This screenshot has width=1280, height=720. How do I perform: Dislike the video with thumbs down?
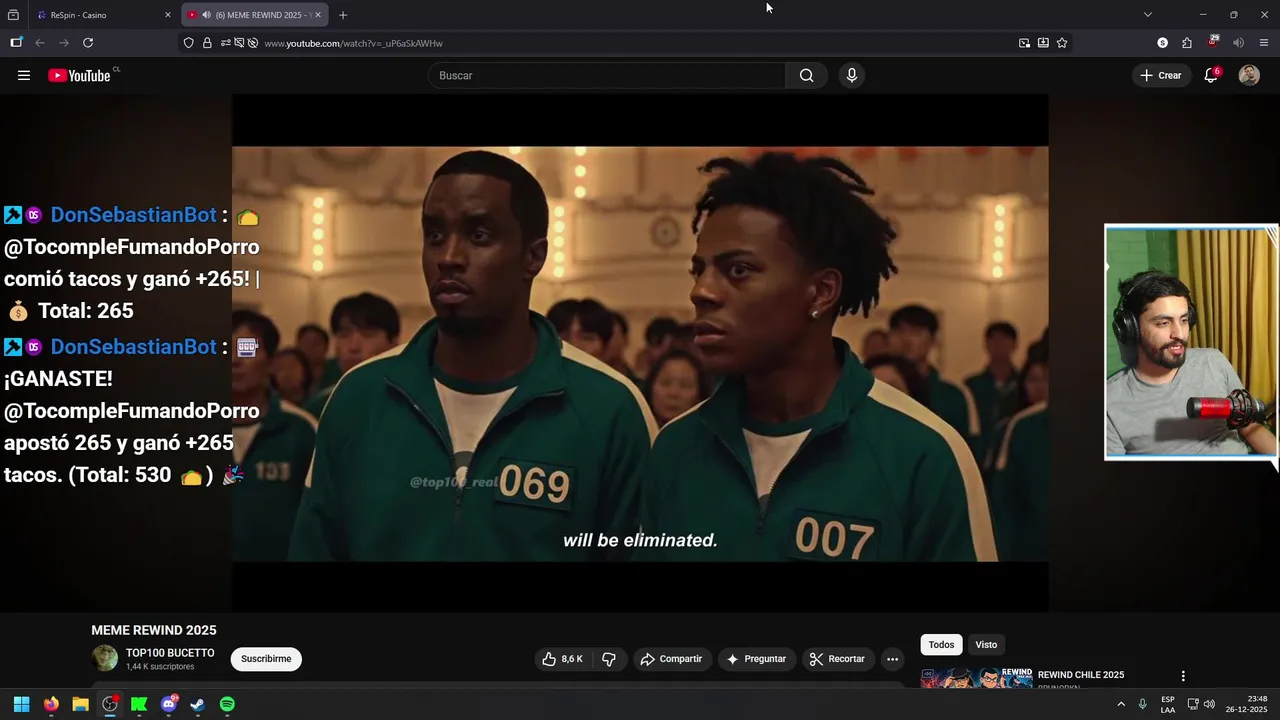(x=608, y=659)
